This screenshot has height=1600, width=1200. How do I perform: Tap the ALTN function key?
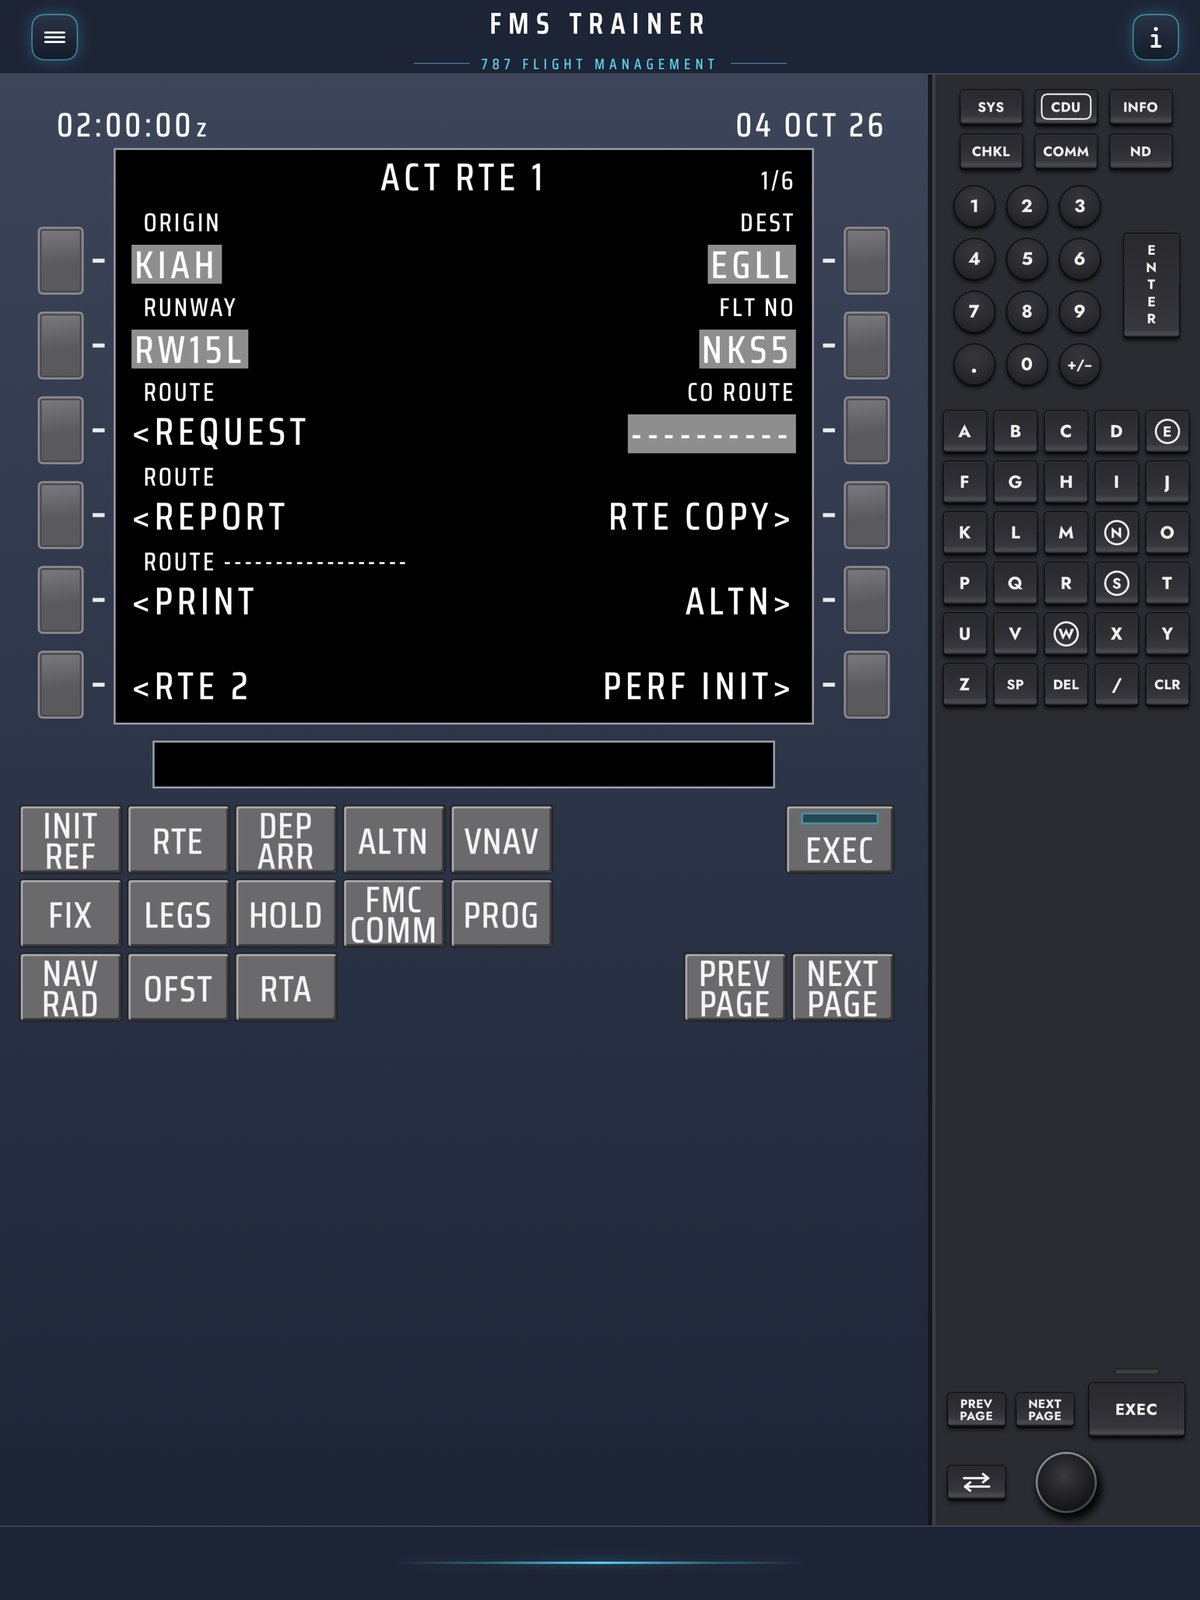(x=393, y=840)
